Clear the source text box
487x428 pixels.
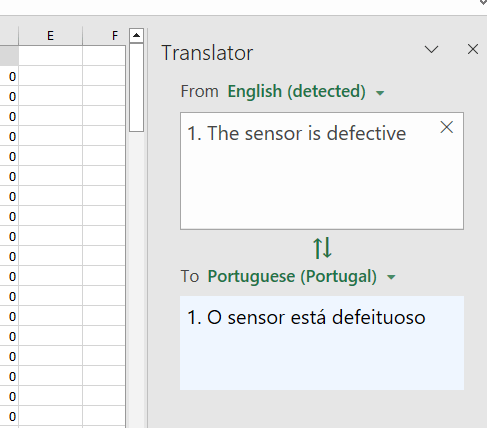click(x=446, y=127)
